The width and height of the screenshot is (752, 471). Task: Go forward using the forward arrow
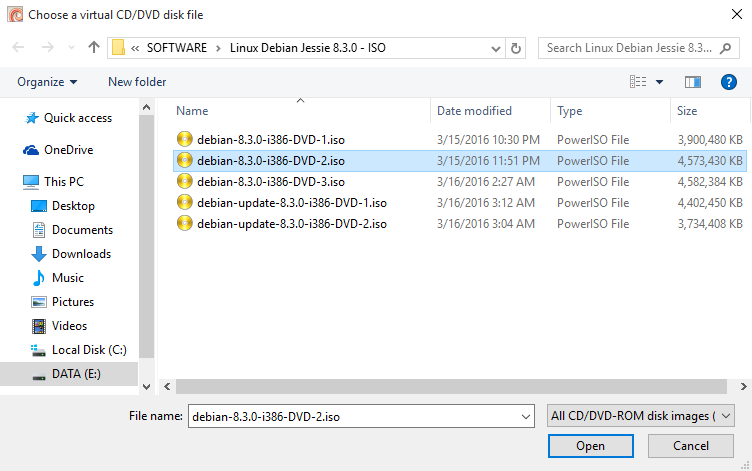[47, 47]
